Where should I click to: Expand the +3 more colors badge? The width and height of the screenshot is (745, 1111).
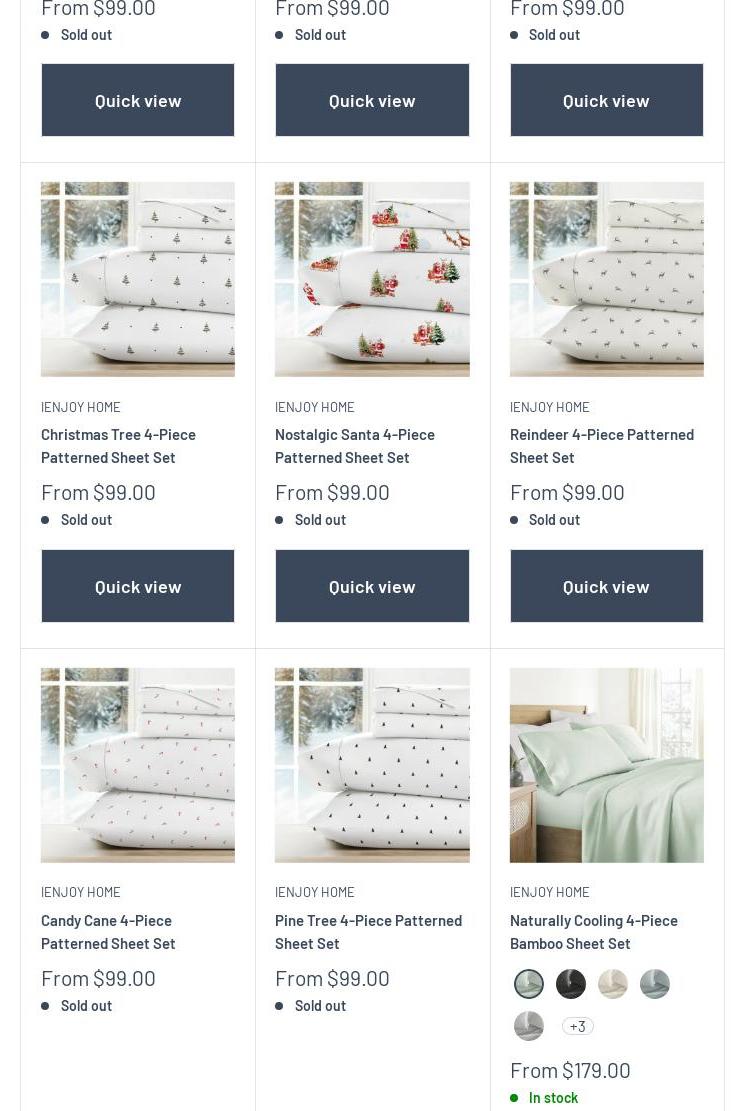click(578, 1026)
